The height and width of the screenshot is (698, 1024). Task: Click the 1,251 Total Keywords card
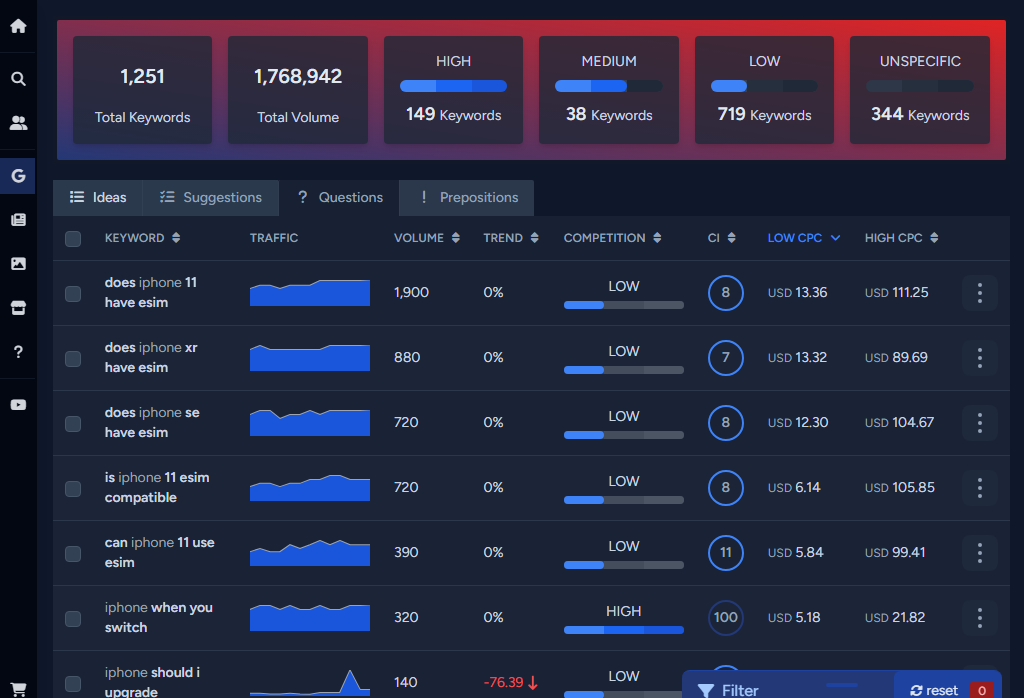click(142, 90)
